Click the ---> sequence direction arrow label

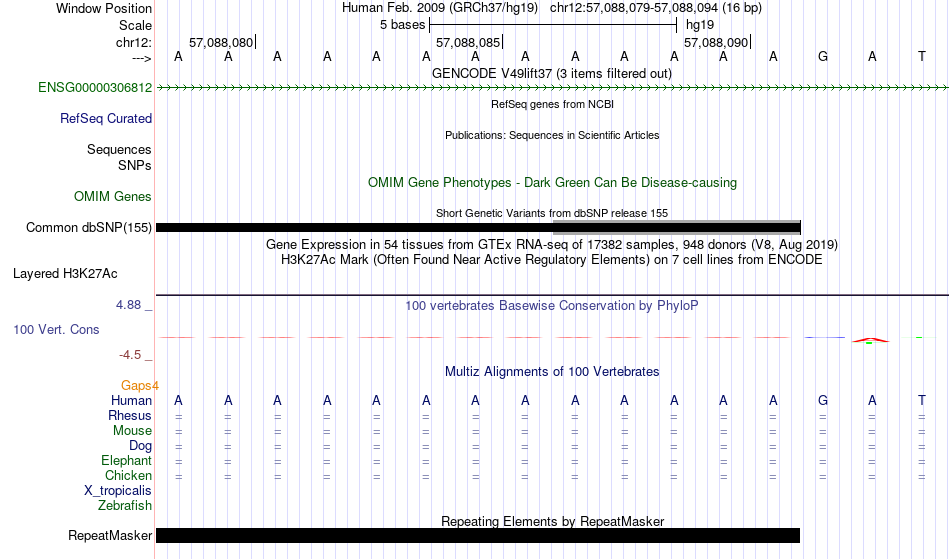[142, 58]
